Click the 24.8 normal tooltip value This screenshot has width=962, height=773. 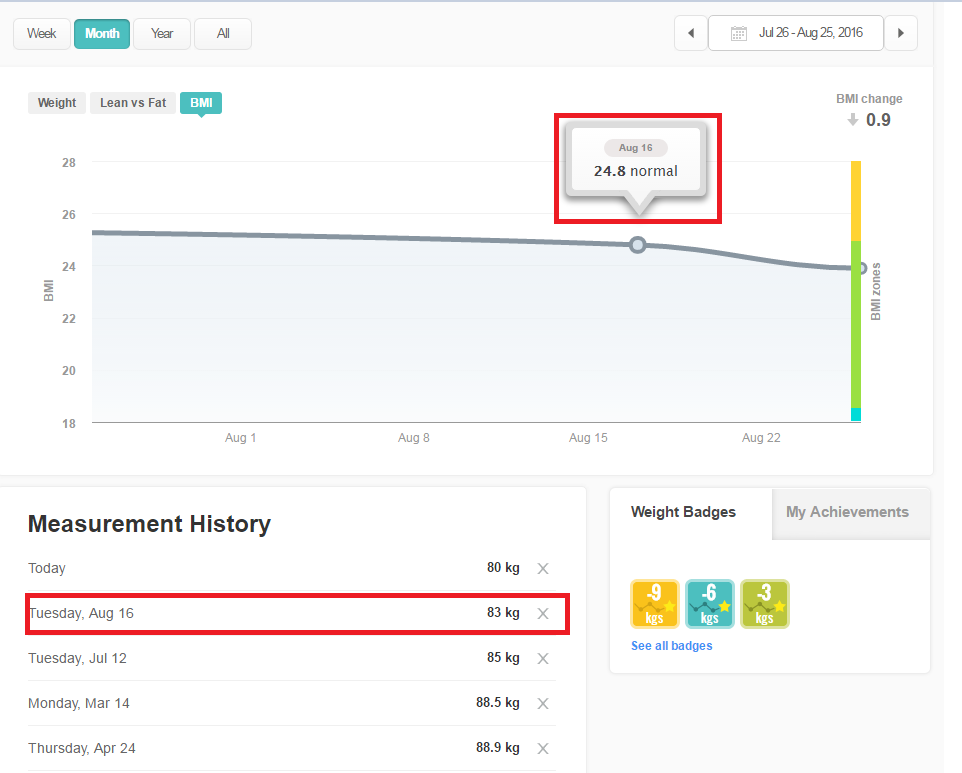click(x=636, y=171)
